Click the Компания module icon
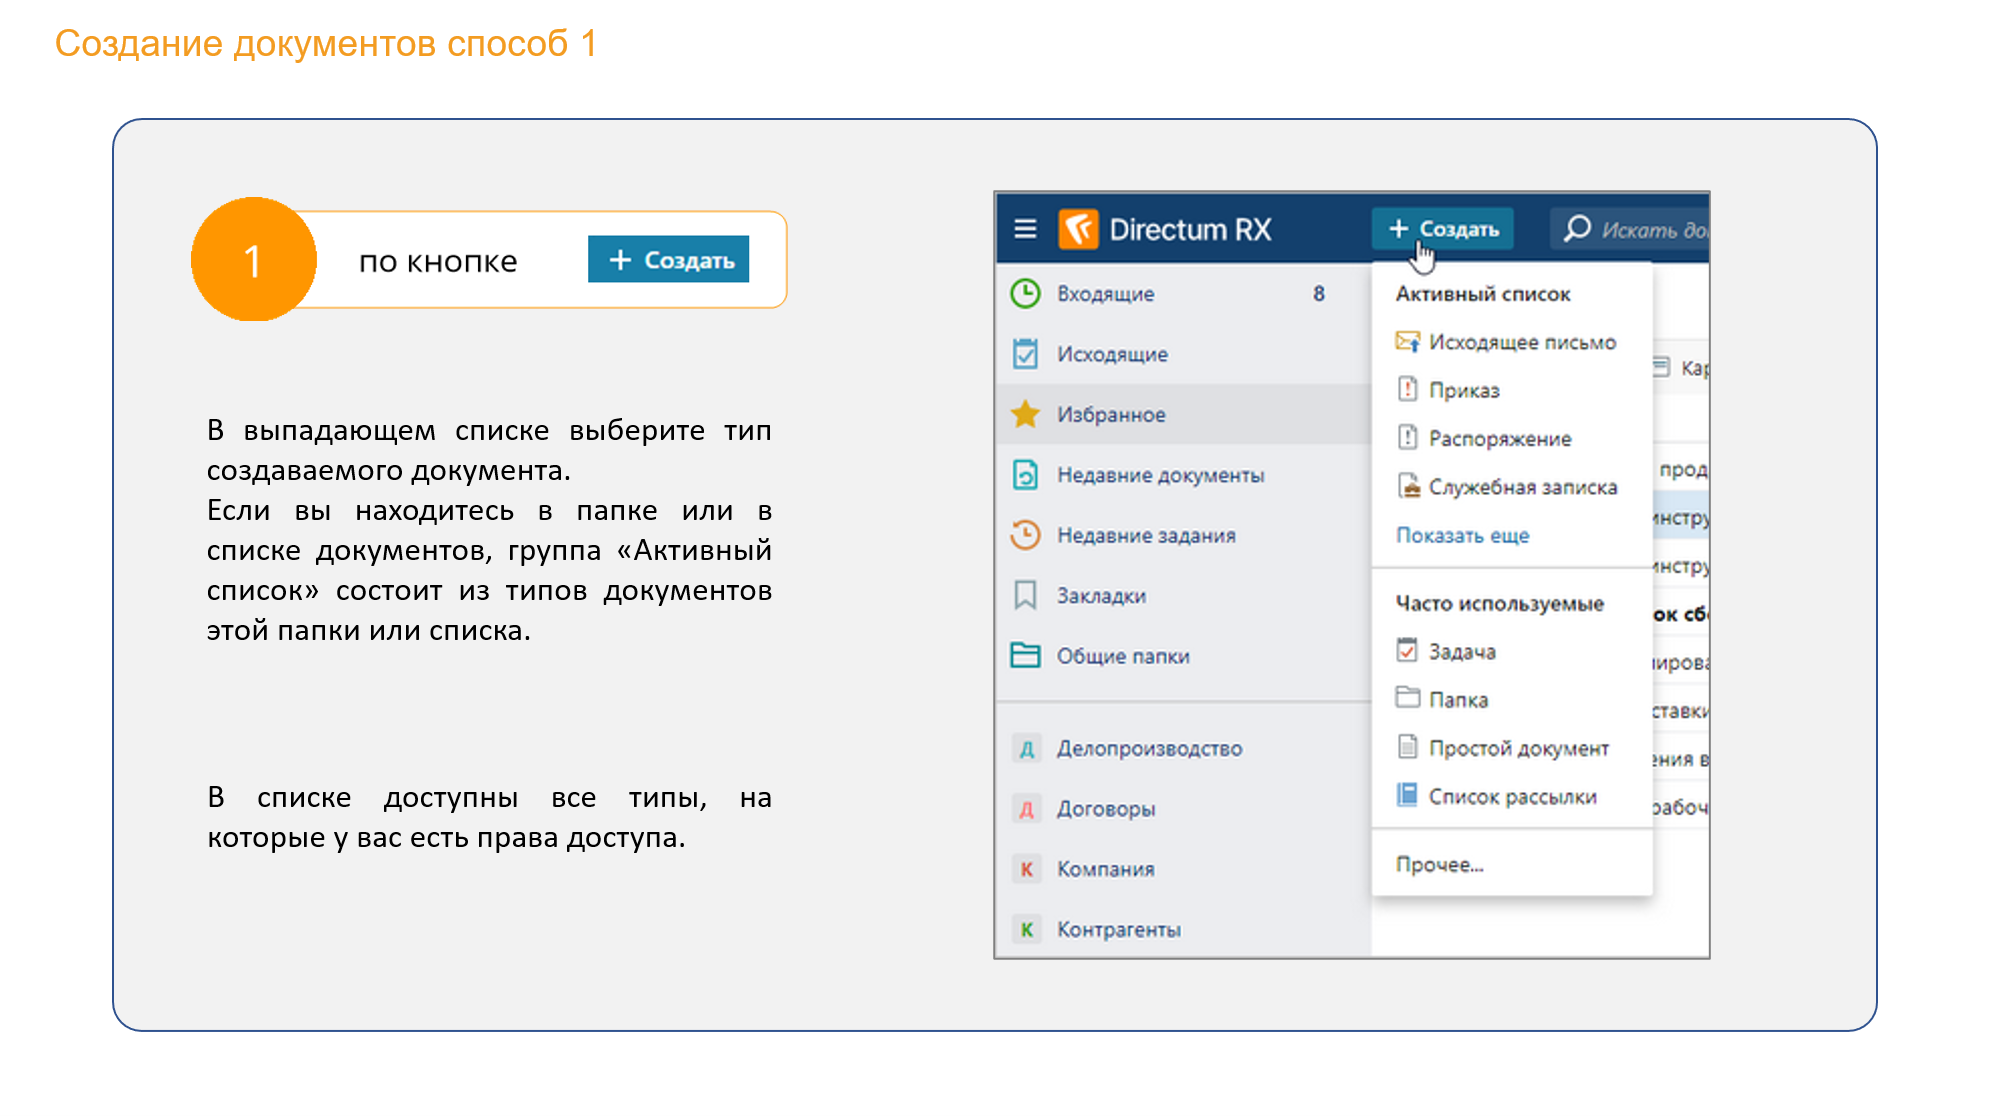This screenshot has width=1990, height=1116. pyautogui.click(x=1026, y=869)
